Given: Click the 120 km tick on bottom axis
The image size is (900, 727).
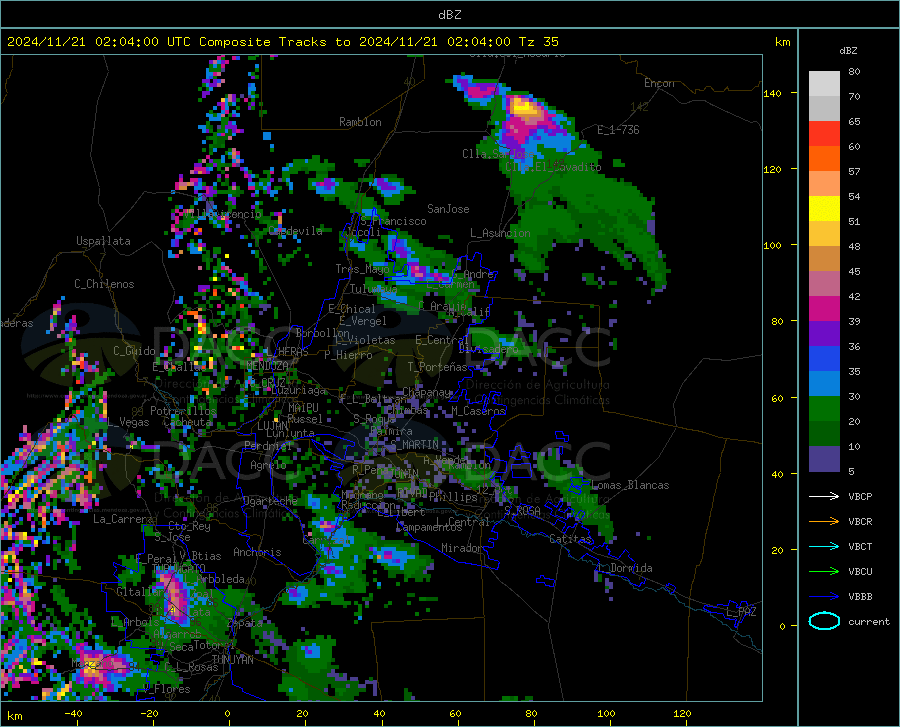Looking at the screenshot, I should pyautogui.click(x=682, y=714).
